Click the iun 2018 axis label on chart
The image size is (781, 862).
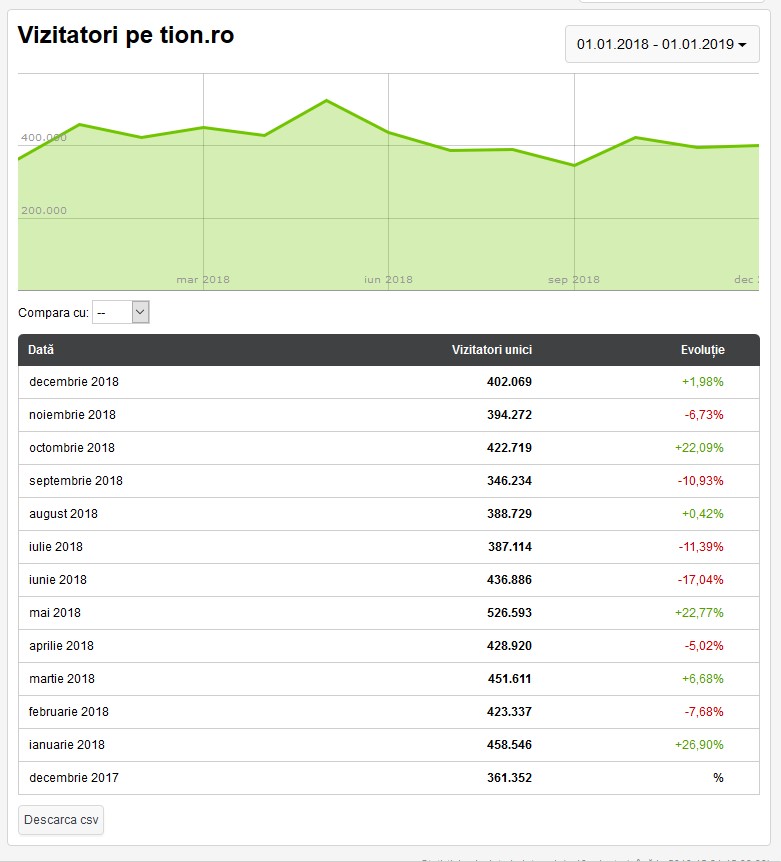tap(388, 280)
